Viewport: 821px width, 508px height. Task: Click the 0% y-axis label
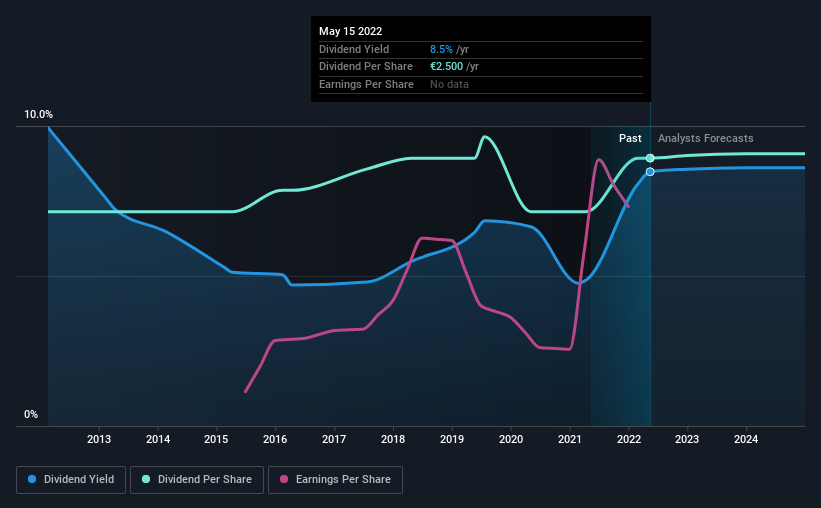[x=31, y=414]
